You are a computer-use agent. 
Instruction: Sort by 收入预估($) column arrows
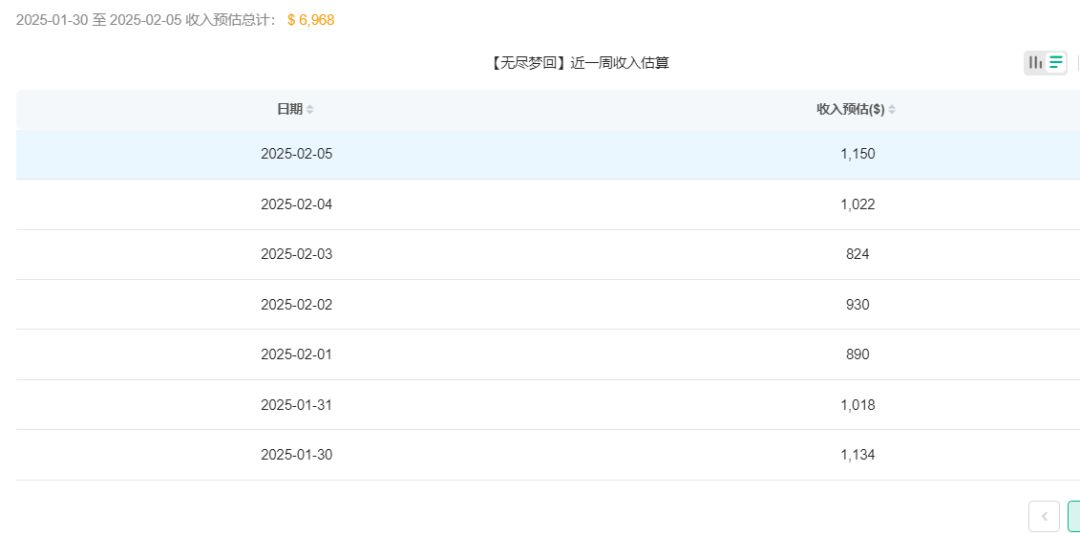[x=892, y=110]
